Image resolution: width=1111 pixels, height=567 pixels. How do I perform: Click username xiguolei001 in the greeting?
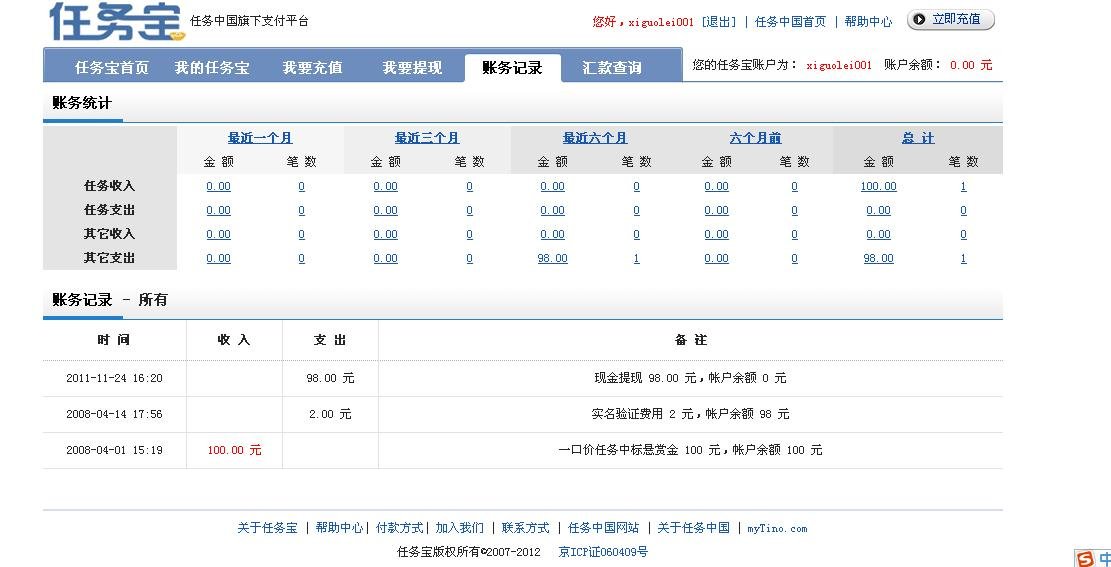[x=661, y=22]
